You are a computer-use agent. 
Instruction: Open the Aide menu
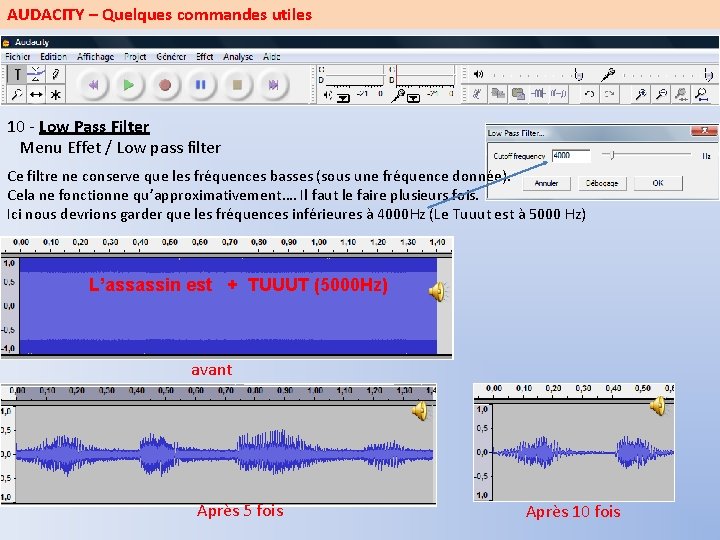(x=271, y=56)
